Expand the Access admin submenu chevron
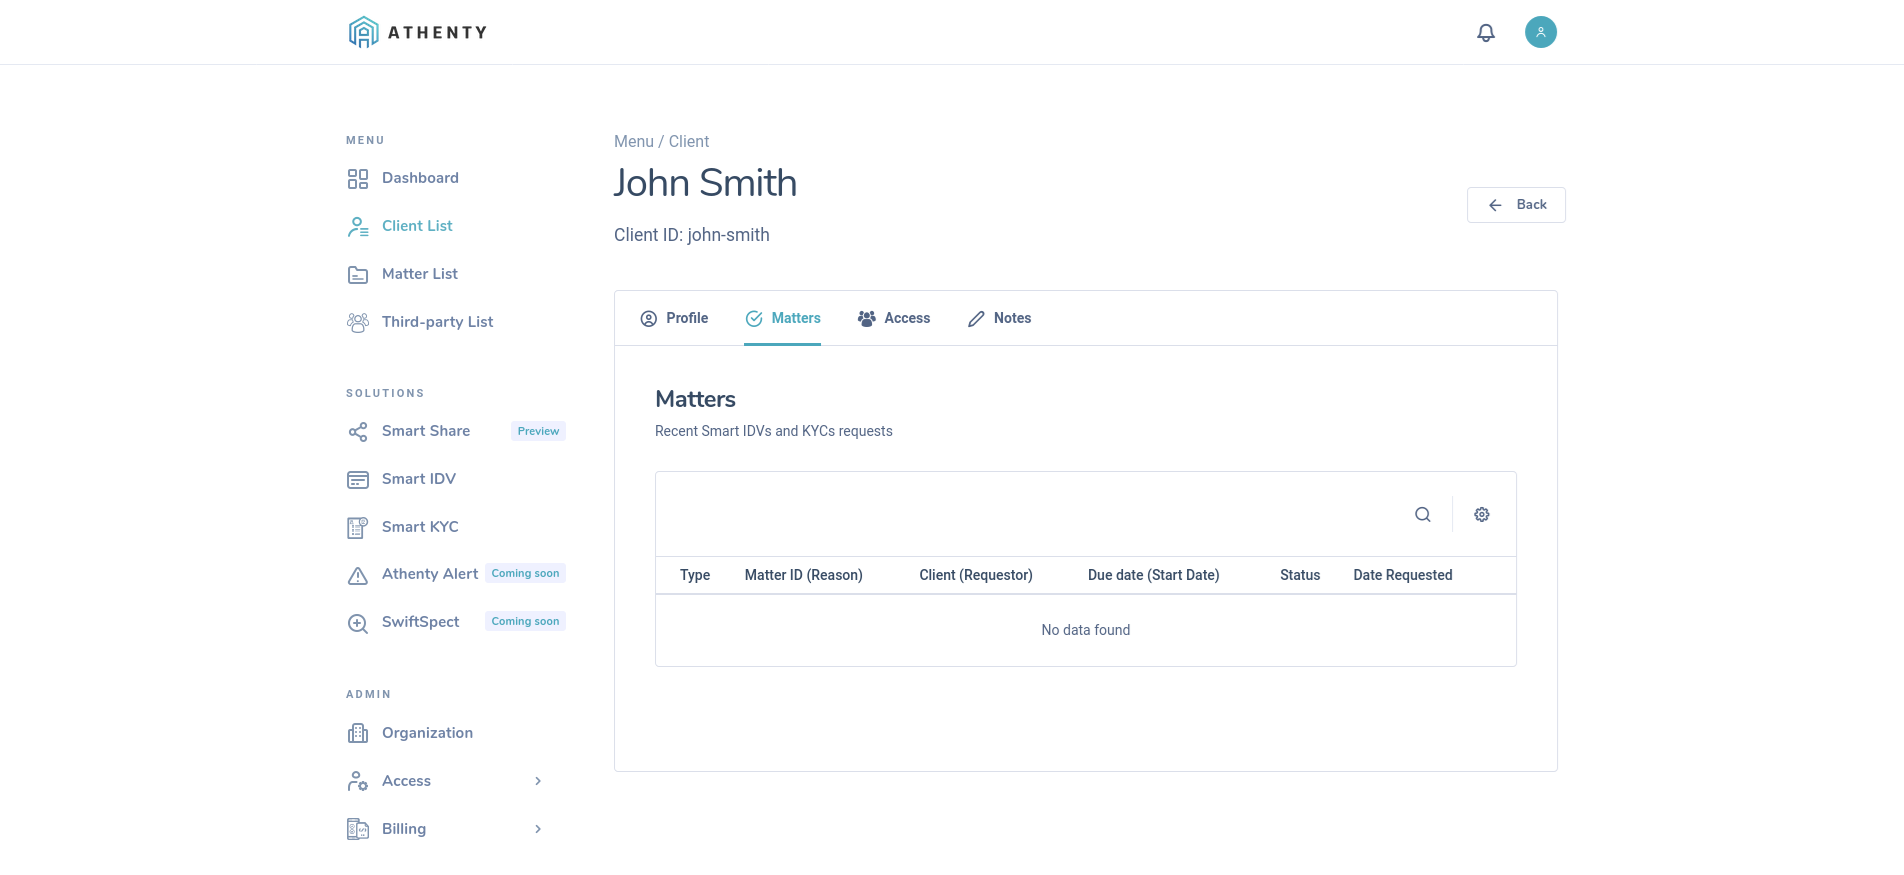The image size is (1904, 875). (538, 781)
